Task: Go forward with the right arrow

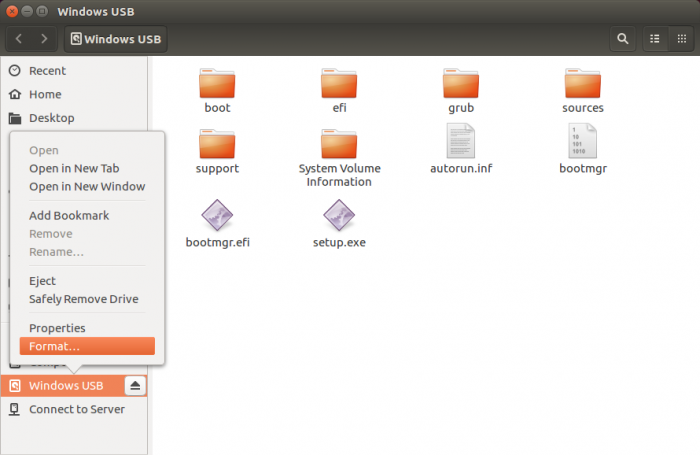Action: [44, 39]
